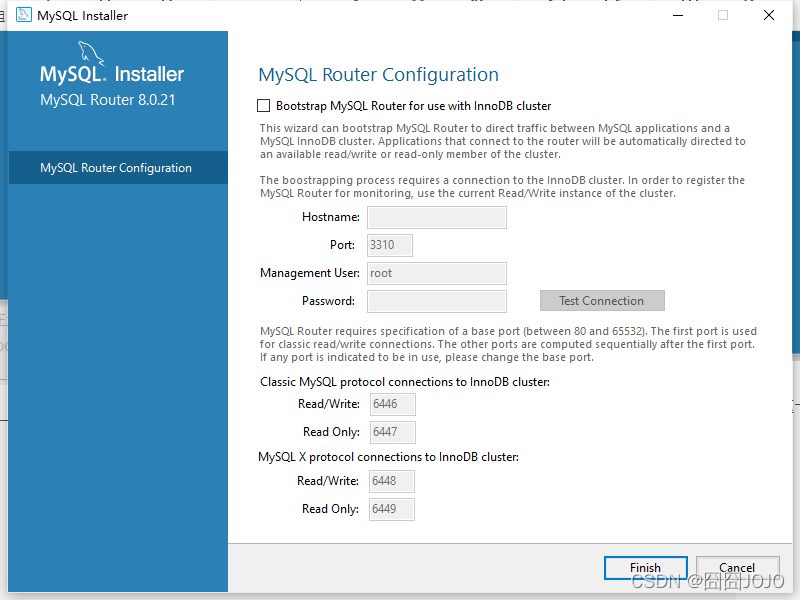The width and height of the screenshot is (800, 600).
Task: Click the Test Connection button
Action: (602, 301)
